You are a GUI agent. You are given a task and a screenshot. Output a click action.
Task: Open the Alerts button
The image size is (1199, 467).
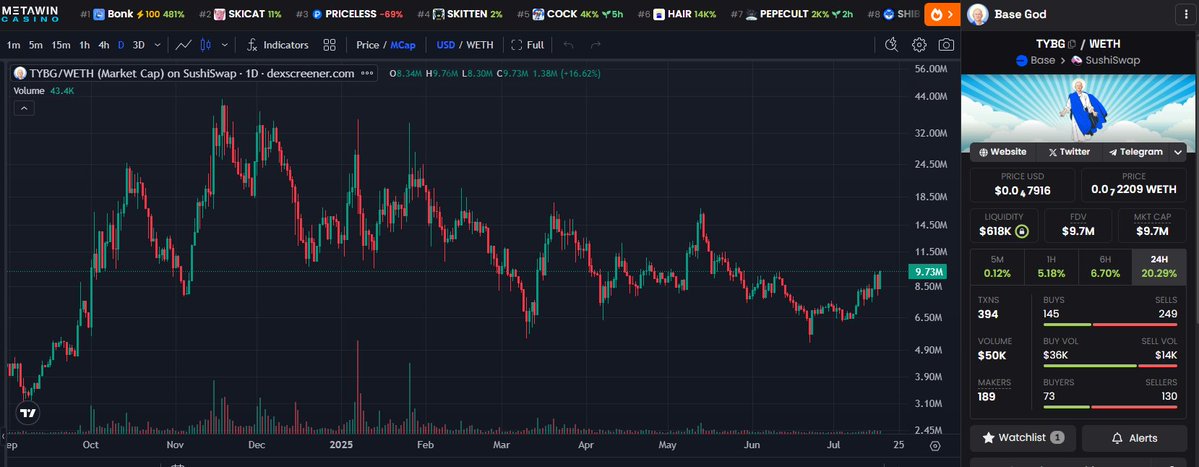click(1135, 438)
